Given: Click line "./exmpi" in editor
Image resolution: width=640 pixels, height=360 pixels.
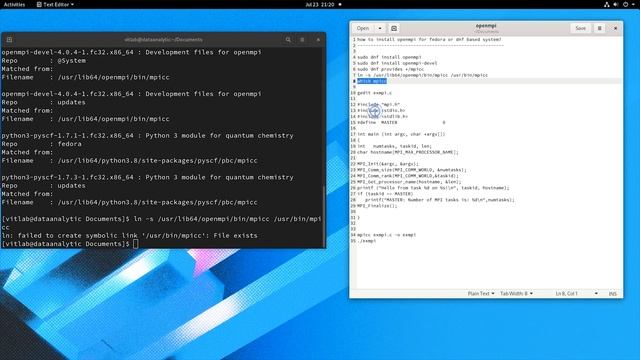Looking at the screenshot, I should click(x=367, y=241).
